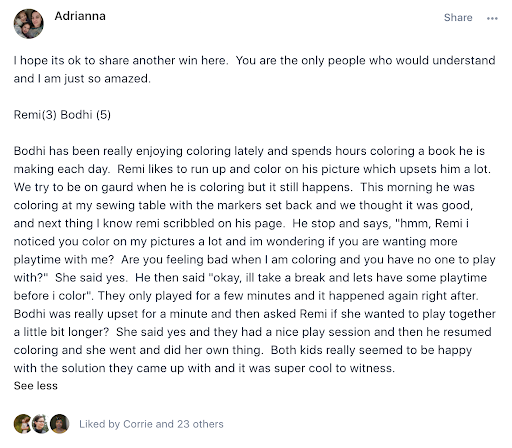
Task: Click the line starting 'Bodhi has been really'
Action: (x=249, y=151)
